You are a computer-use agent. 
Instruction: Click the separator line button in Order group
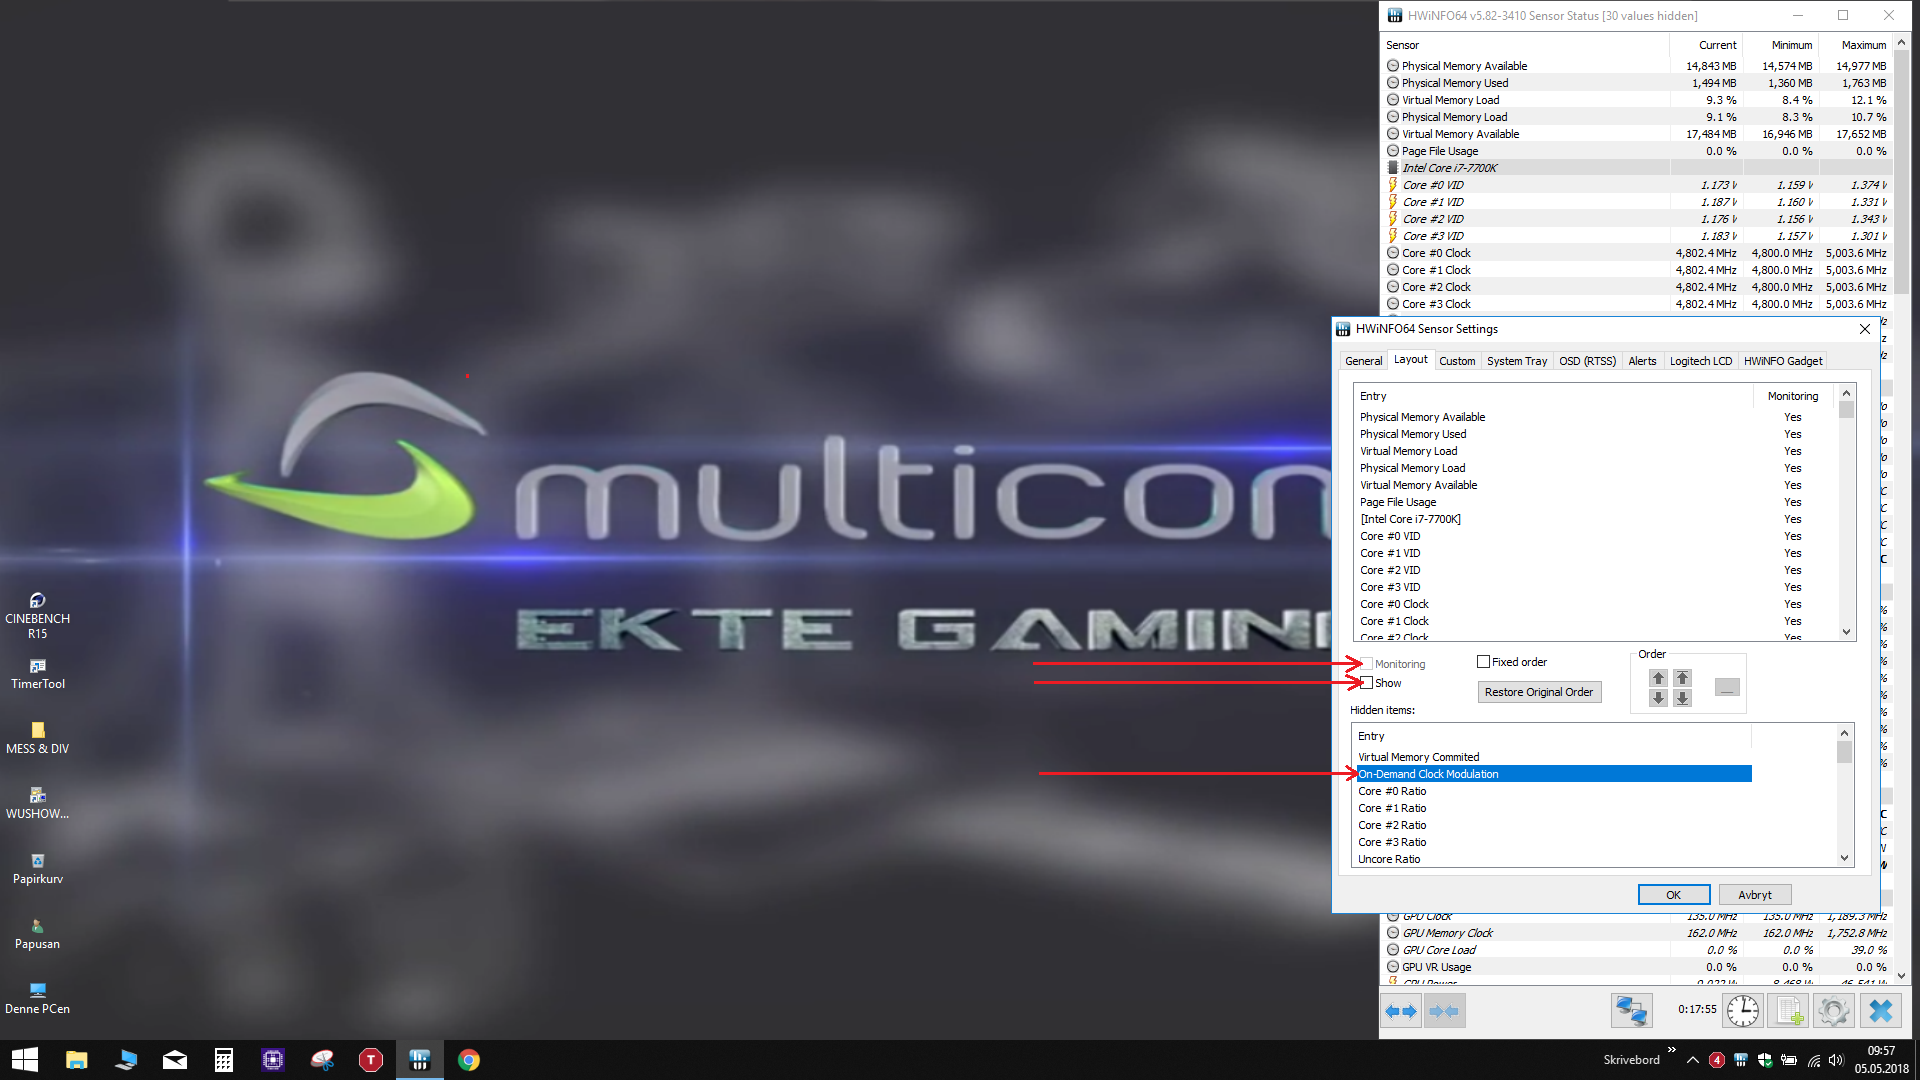point(1727,688)
